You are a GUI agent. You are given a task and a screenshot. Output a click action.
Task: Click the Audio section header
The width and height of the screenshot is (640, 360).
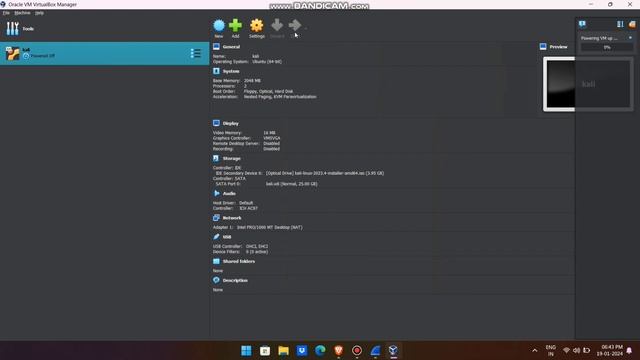[x=229, y=193]
